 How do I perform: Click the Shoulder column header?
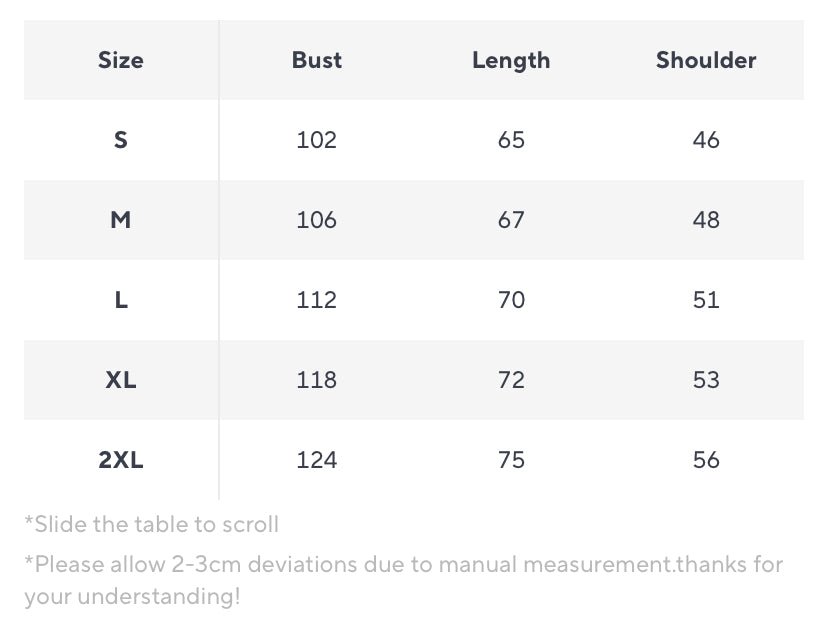[705, 60]
